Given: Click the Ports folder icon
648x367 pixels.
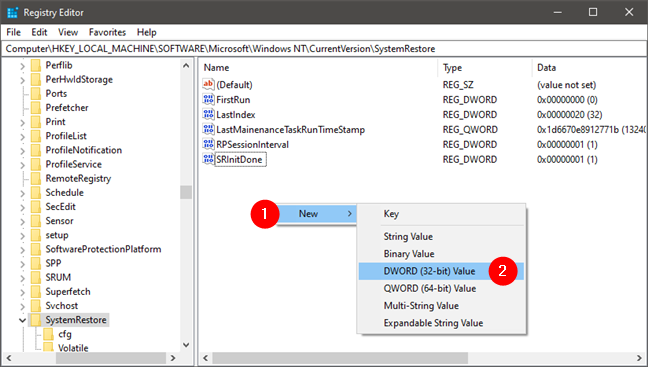Looking at the screenshot, I should pyautogui.click(x=36, y=93).
